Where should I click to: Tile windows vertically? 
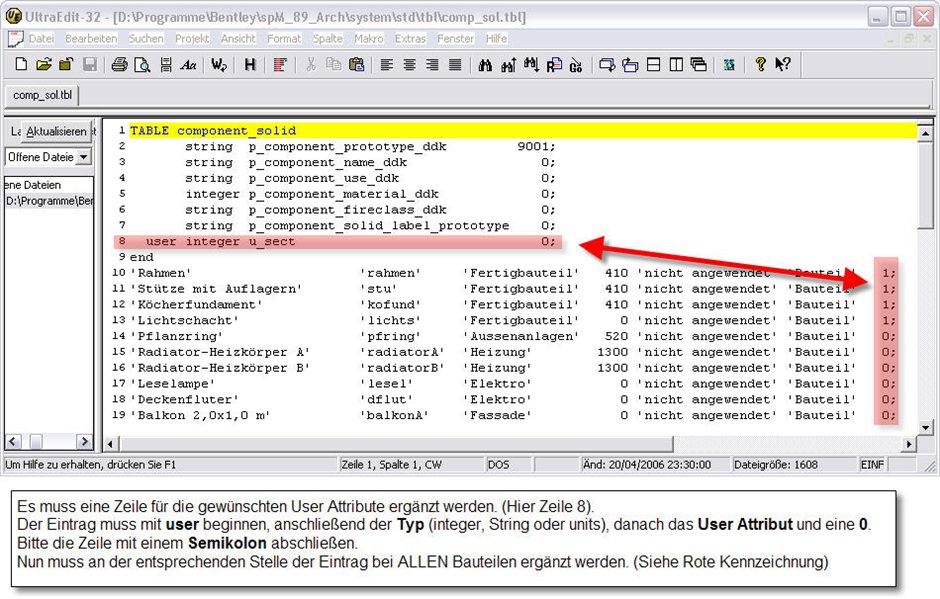coord(676,64)
